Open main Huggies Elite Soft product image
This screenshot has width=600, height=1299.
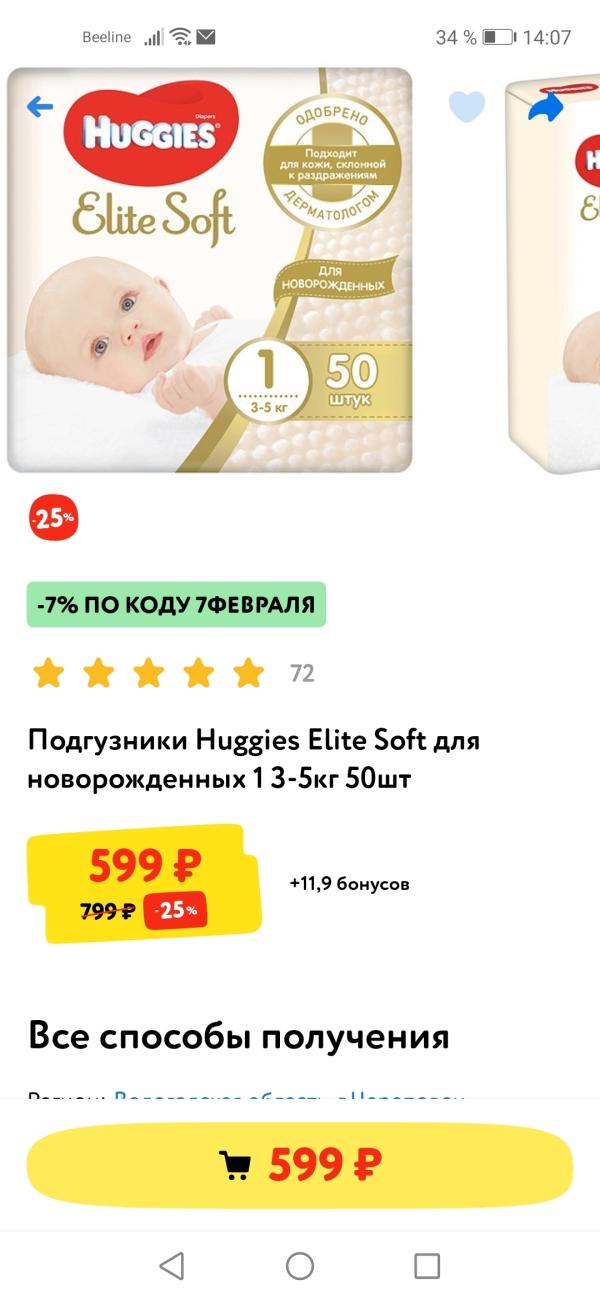tap(210, 270)
